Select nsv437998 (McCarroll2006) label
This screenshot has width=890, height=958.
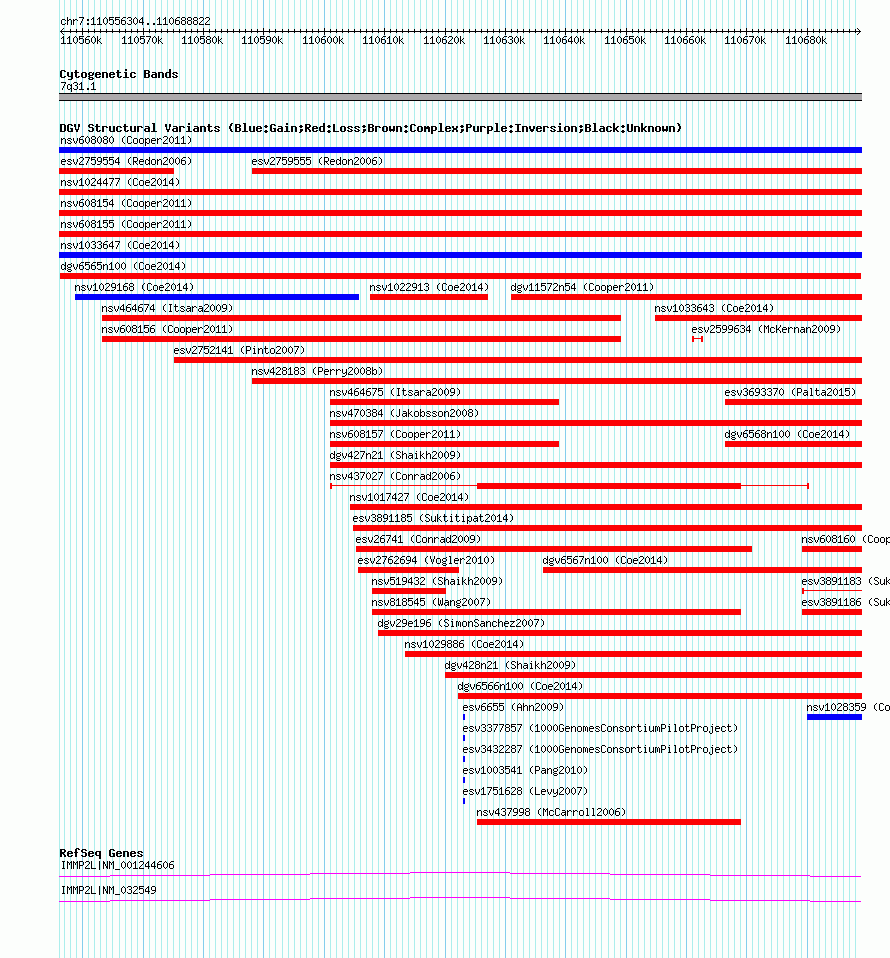pyautogui.click(x=551, y=812)
